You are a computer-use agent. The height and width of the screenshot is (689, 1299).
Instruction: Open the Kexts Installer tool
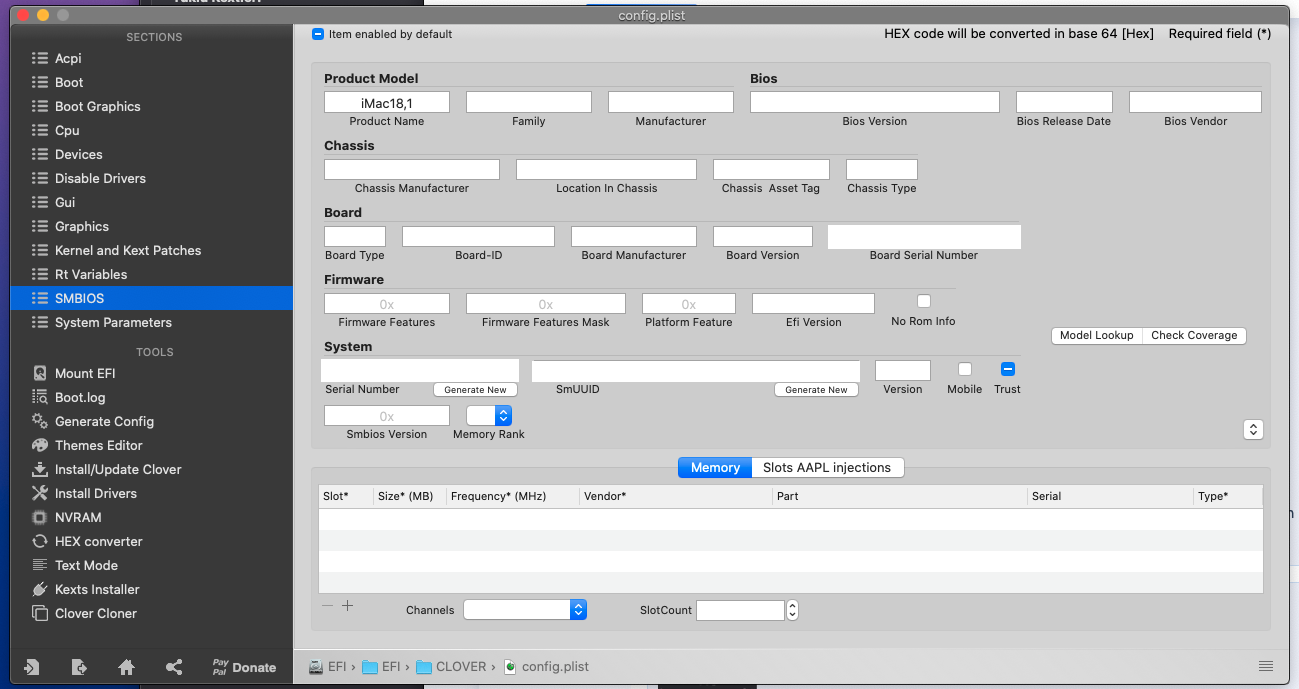(x=96, y=589)
